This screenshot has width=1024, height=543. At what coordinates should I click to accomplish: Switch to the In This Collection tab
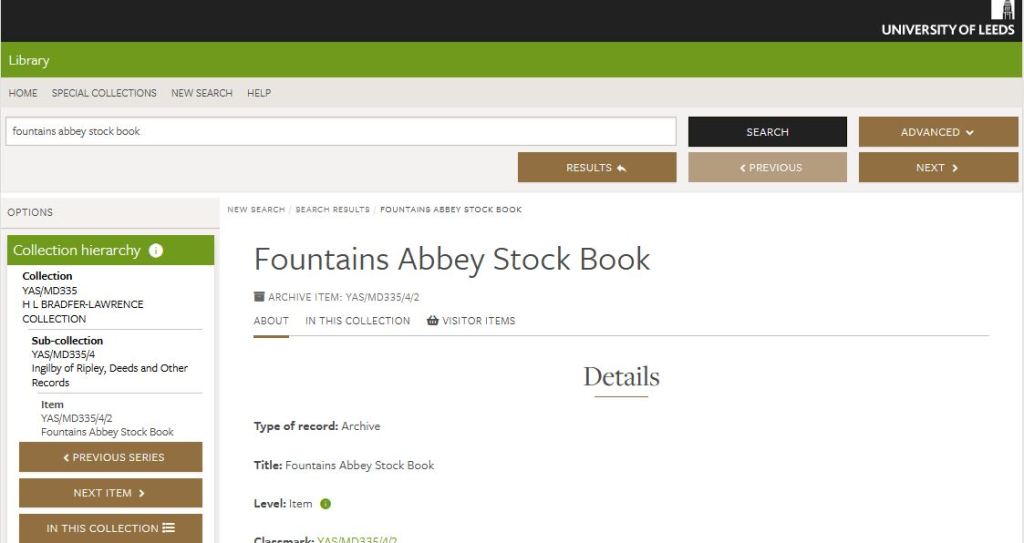point(357,321)
